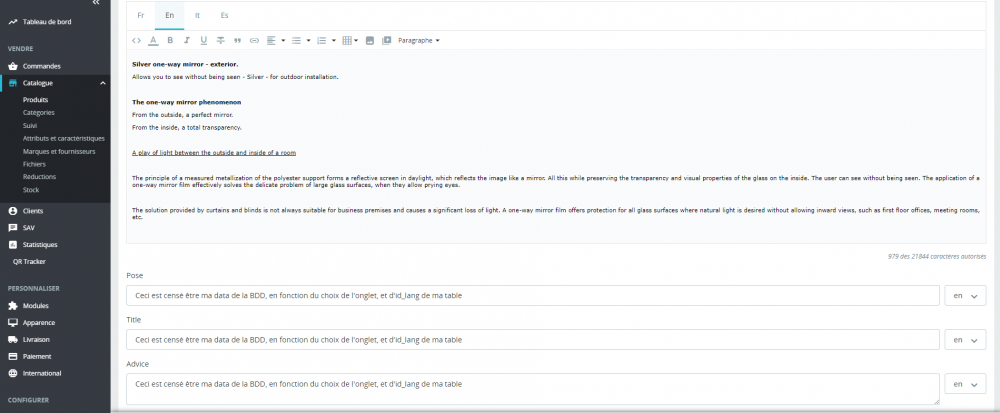Open Produits submenu item
Image resolution: width=1000 pixels, height=413 pixels.
(36, 99)
